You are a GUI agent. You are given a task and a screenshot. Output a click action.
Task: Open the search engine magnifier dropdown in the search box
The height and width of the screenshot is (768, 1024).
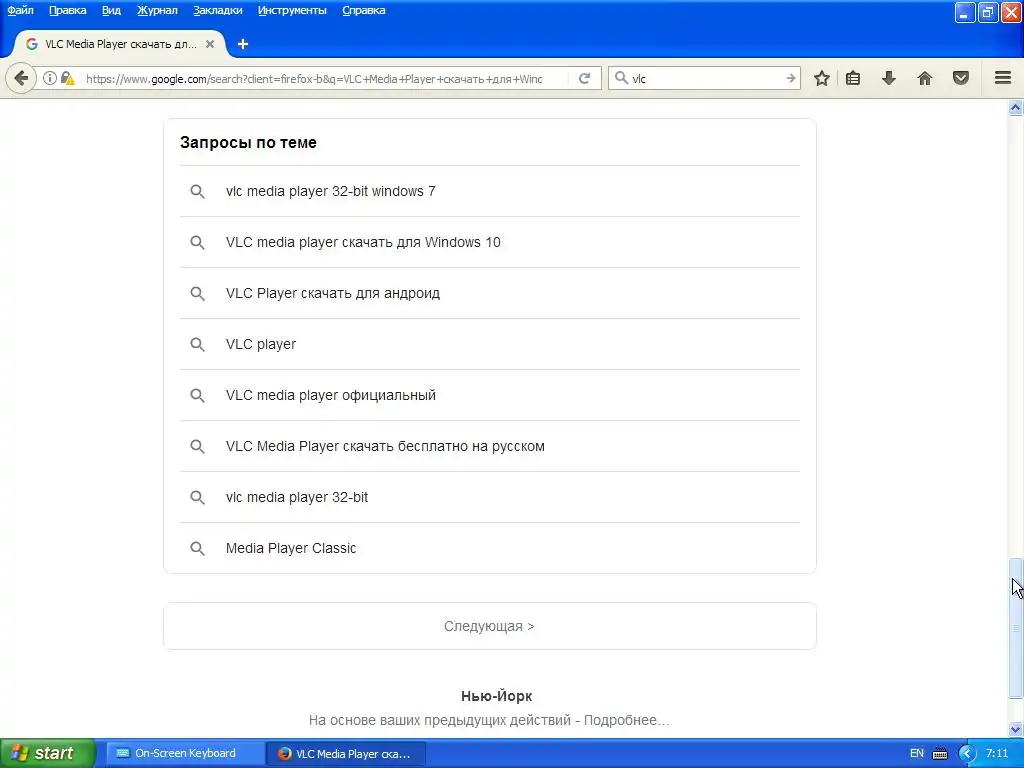tap(622, 78)
